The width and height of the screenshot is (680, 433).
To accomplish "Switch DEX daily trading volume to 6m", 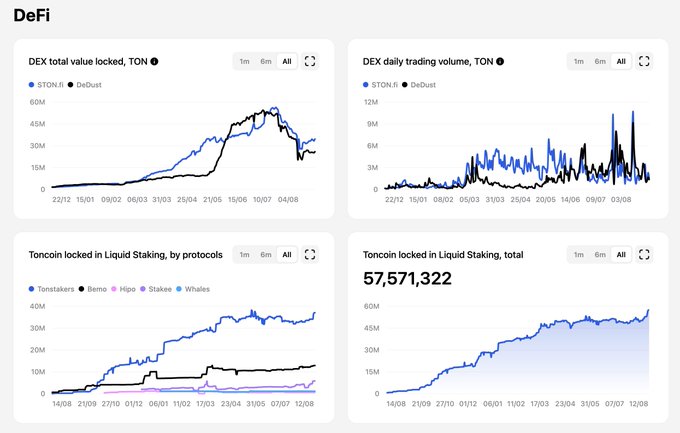I will (601, 61).
